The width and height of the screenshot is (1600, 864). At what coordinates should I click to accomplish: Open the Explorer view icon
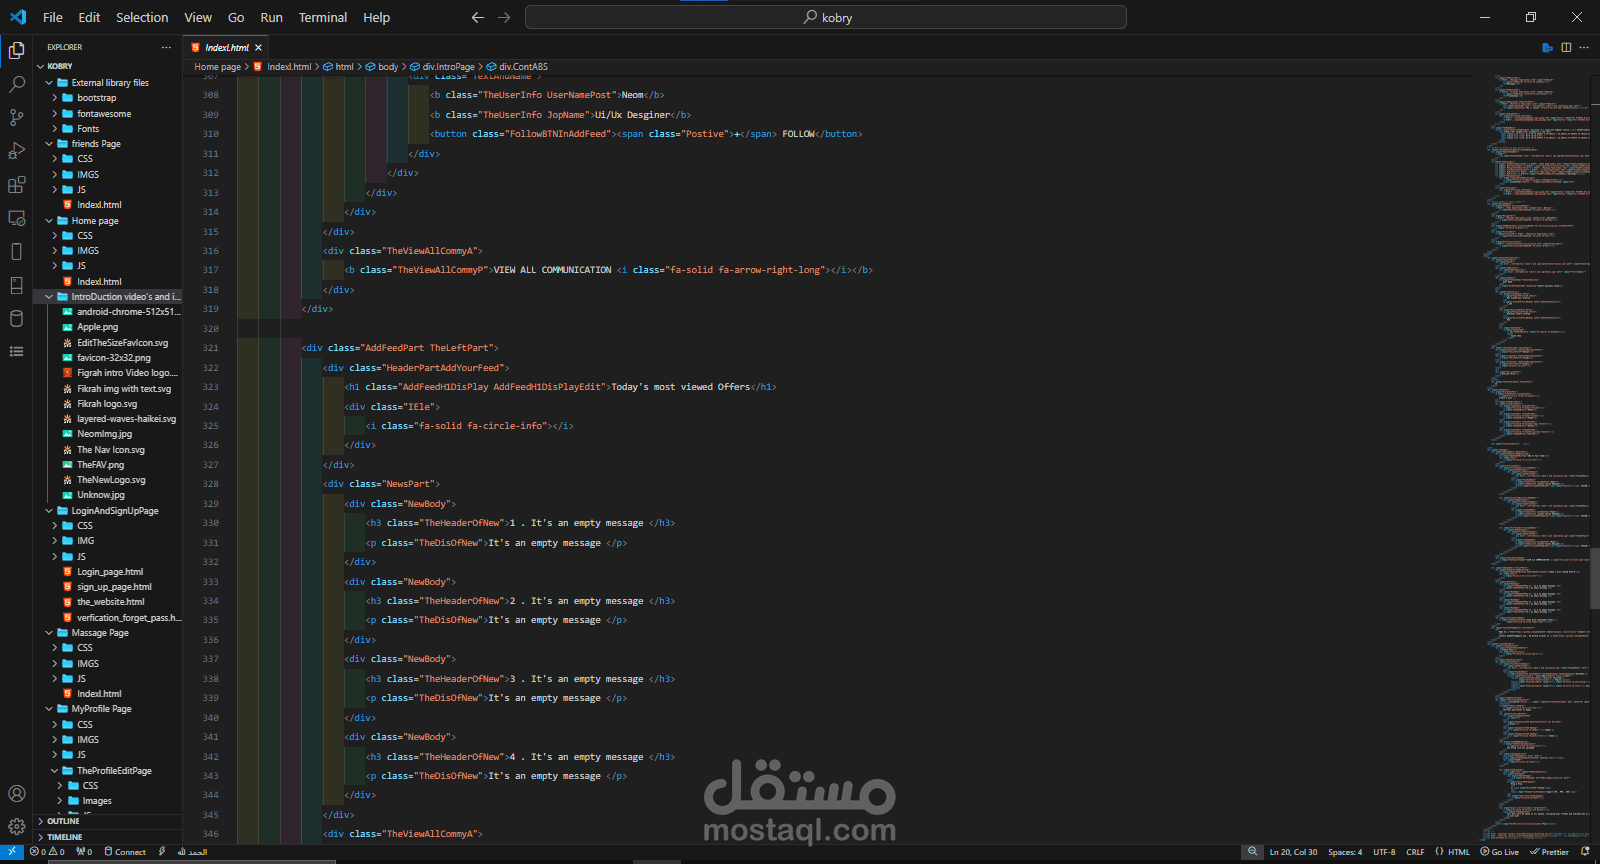pyautogui.click(x=16, y=50)
